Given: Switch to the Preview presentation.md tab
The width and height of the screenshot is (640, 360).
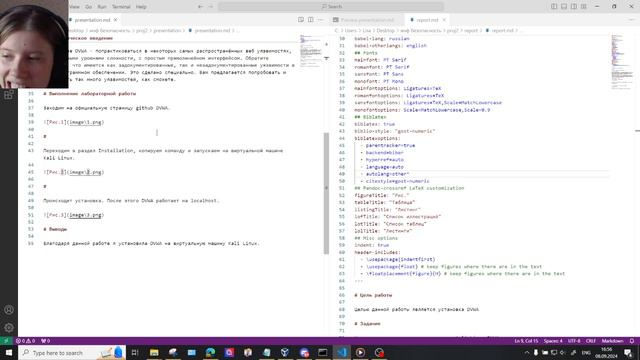Looking at the screenshot, I should point(367,20).
